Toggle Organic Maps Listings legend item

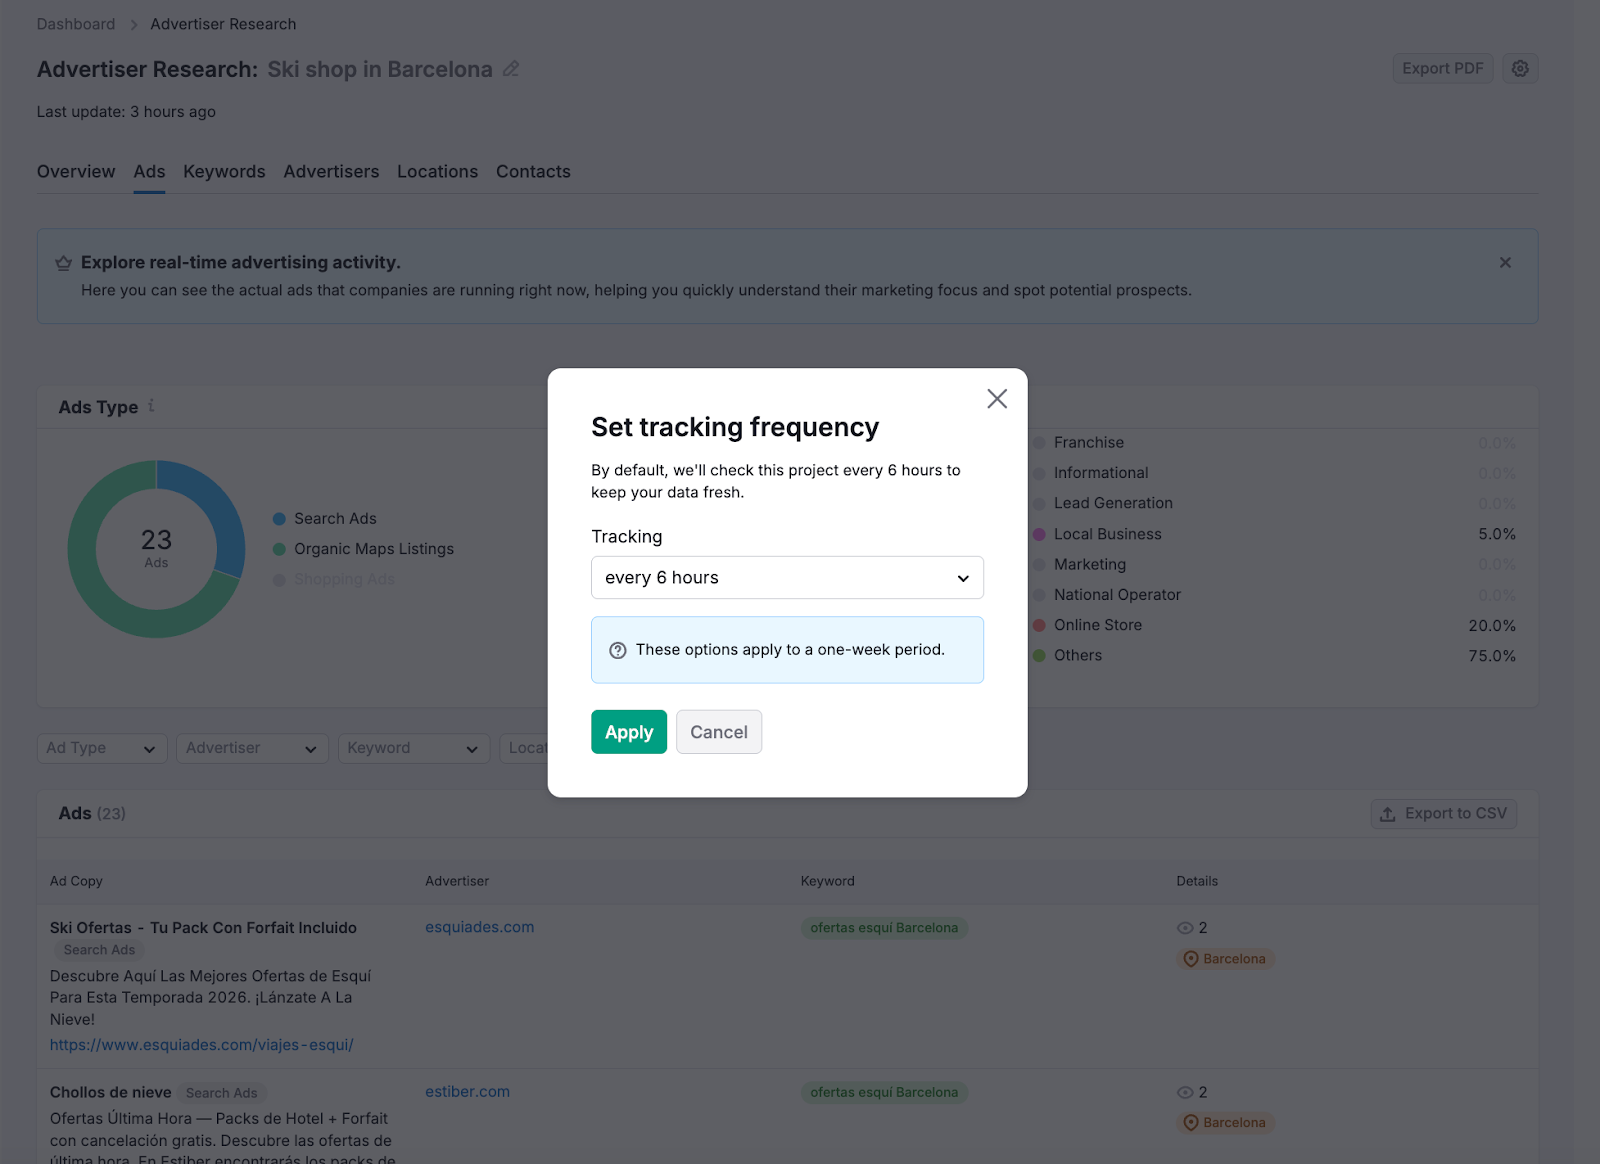tap(373, 549)
